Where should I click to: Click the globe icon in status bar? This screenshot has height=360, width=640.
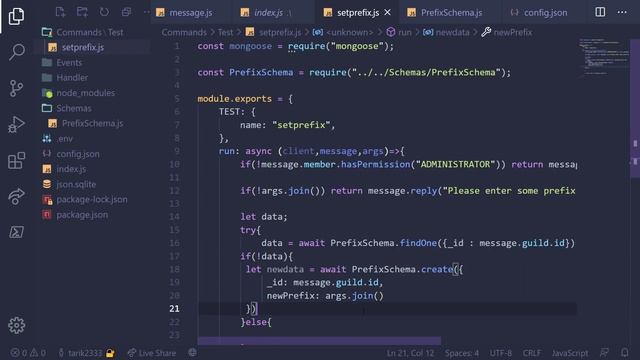tap(192, 352)
